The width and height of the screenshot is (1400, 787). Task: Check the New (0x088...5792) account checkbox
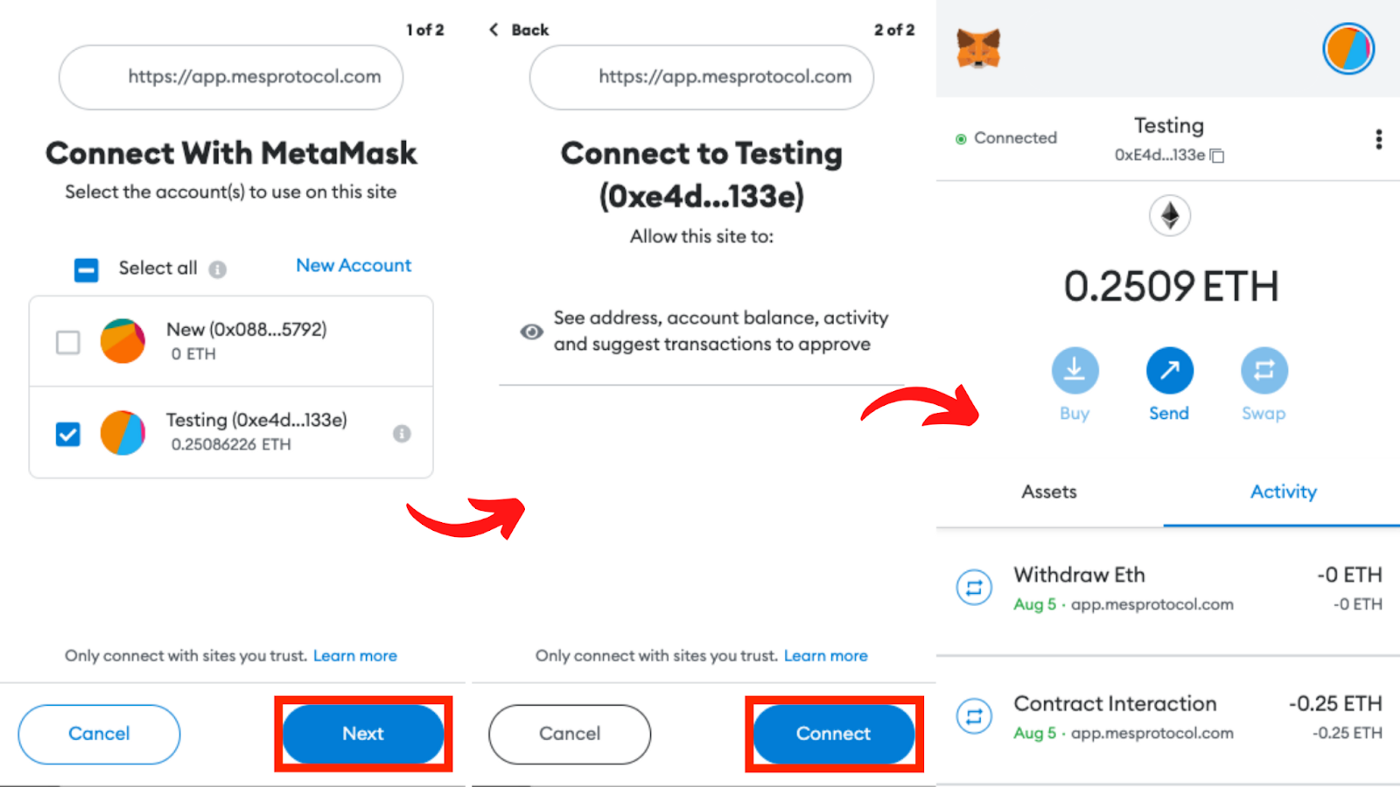(68, 343)
